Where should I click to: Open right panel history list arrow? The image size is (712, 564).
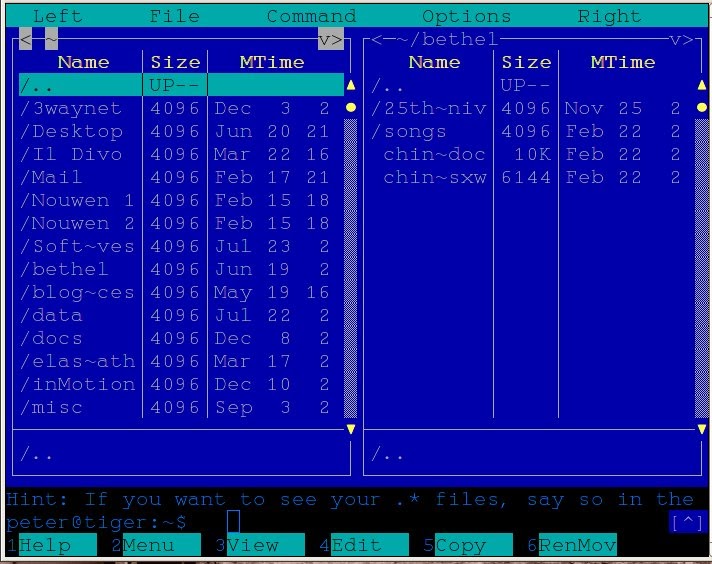tap(675, 40)
